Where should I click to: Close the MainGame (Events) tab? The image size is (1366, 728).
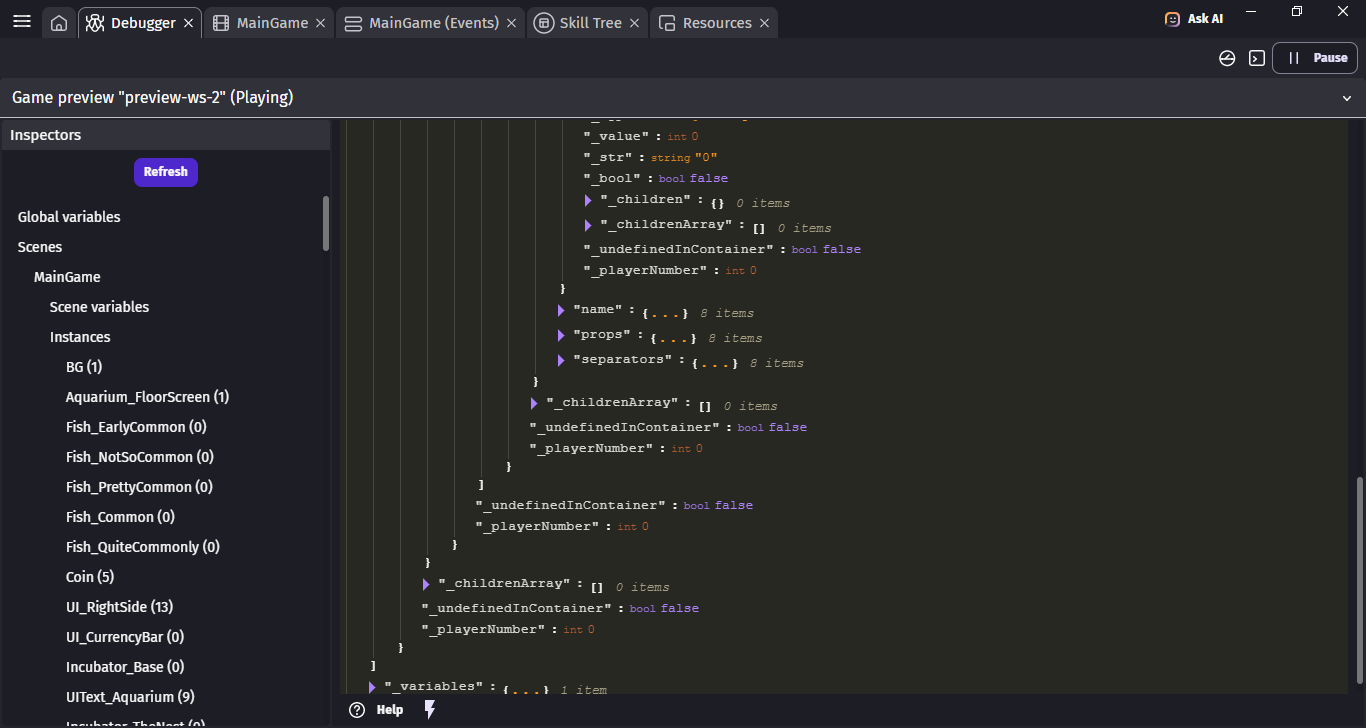(x=511, y=23)
